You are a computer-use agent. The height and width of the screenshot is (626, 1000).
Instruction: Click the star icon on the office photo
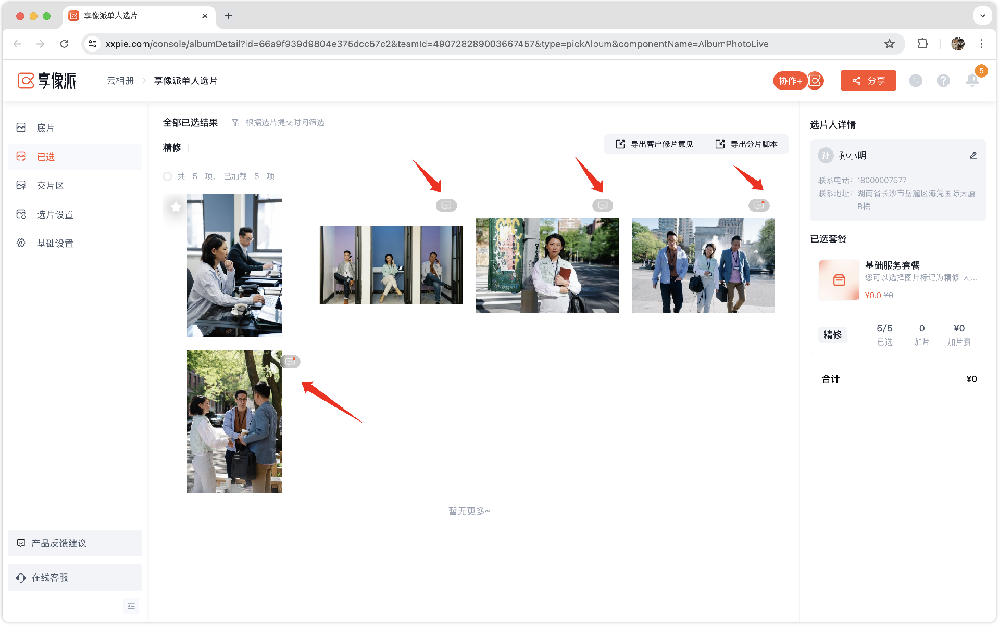[176, 206]
